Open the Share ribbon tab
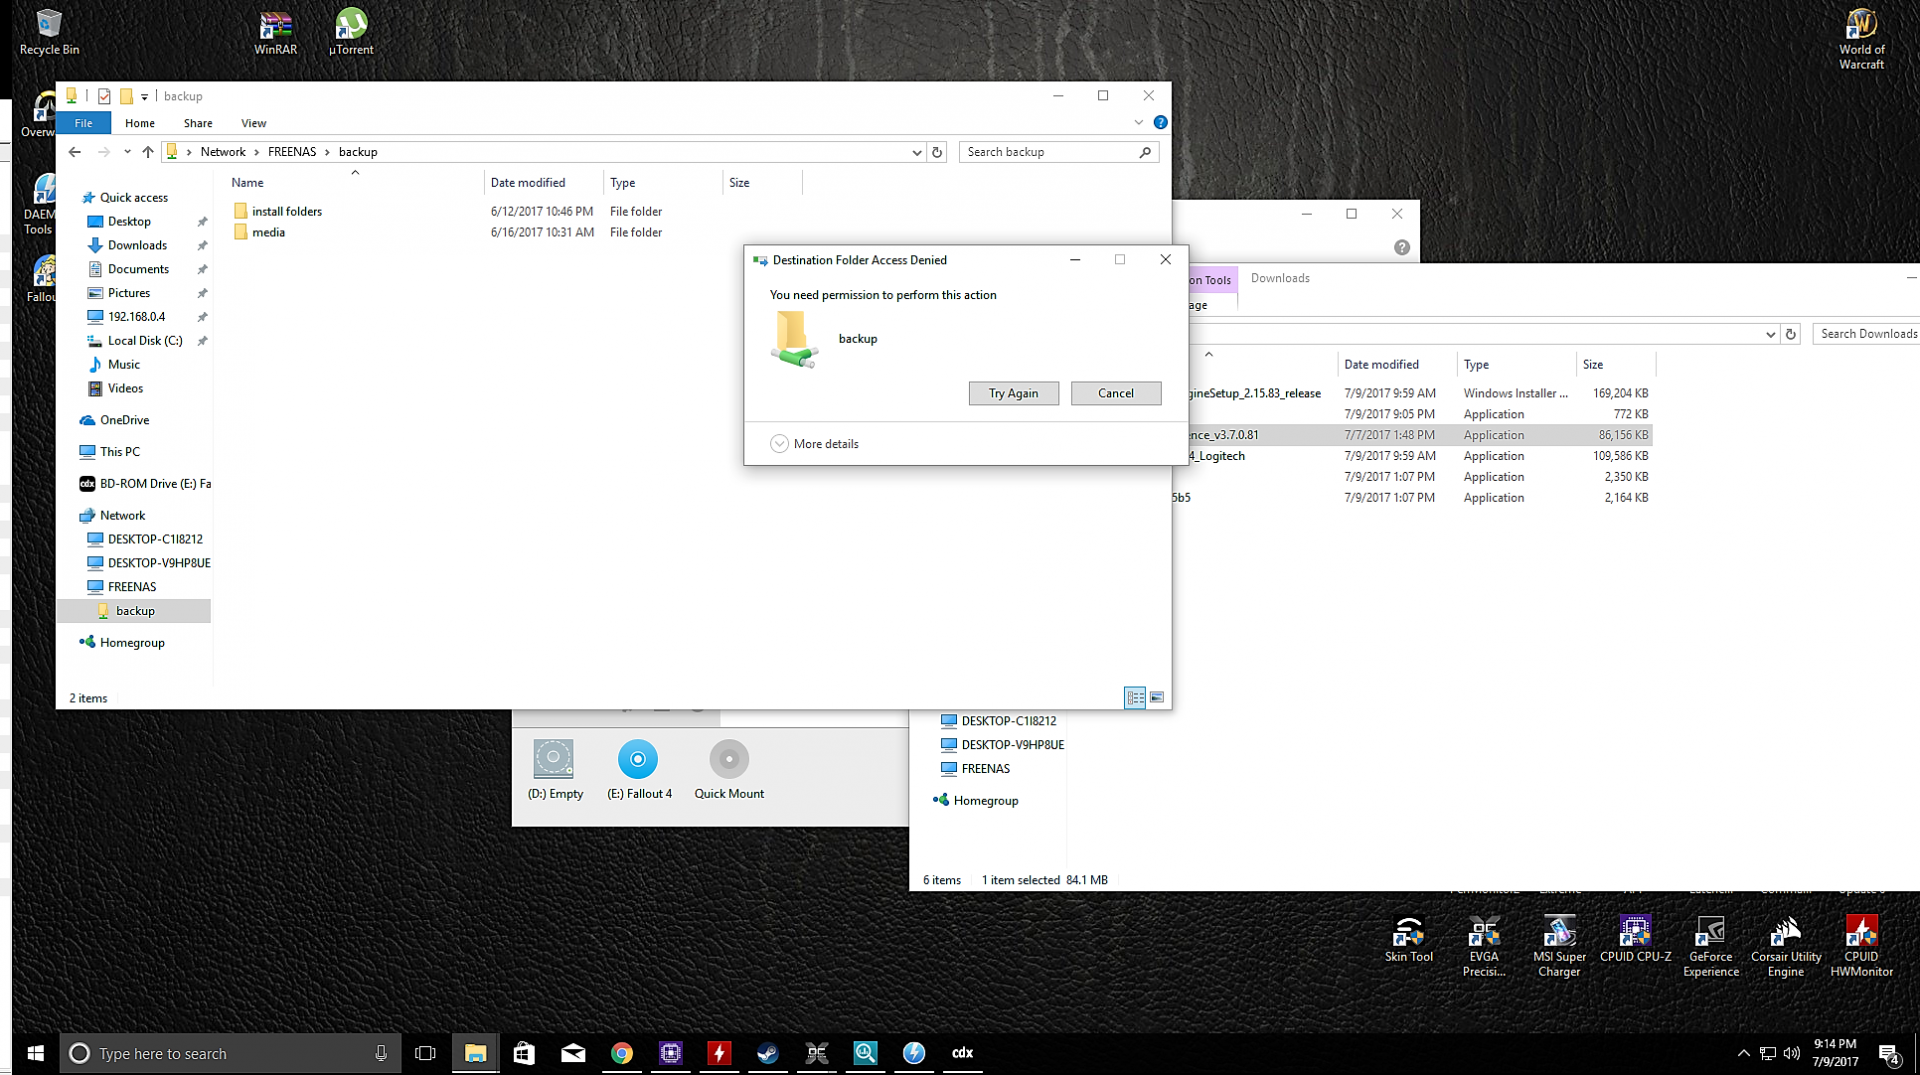1920x1075 pixels. click(x=198, y=123)
